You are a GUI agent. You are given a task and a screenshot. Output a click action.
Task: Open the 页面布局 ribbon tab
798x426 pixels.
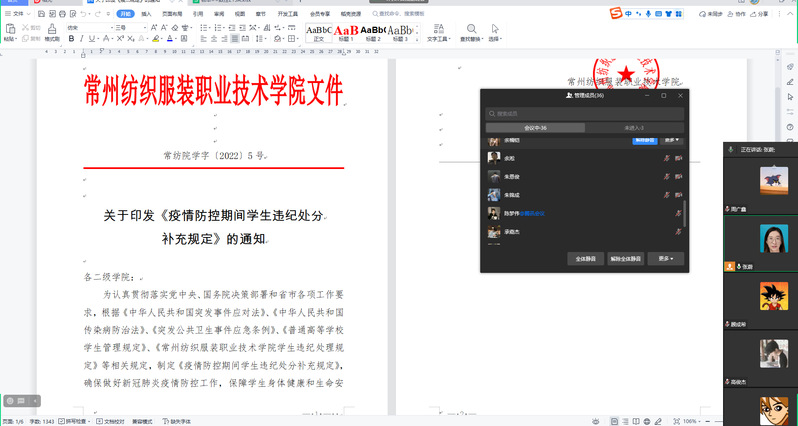click(x=172, y=14)
